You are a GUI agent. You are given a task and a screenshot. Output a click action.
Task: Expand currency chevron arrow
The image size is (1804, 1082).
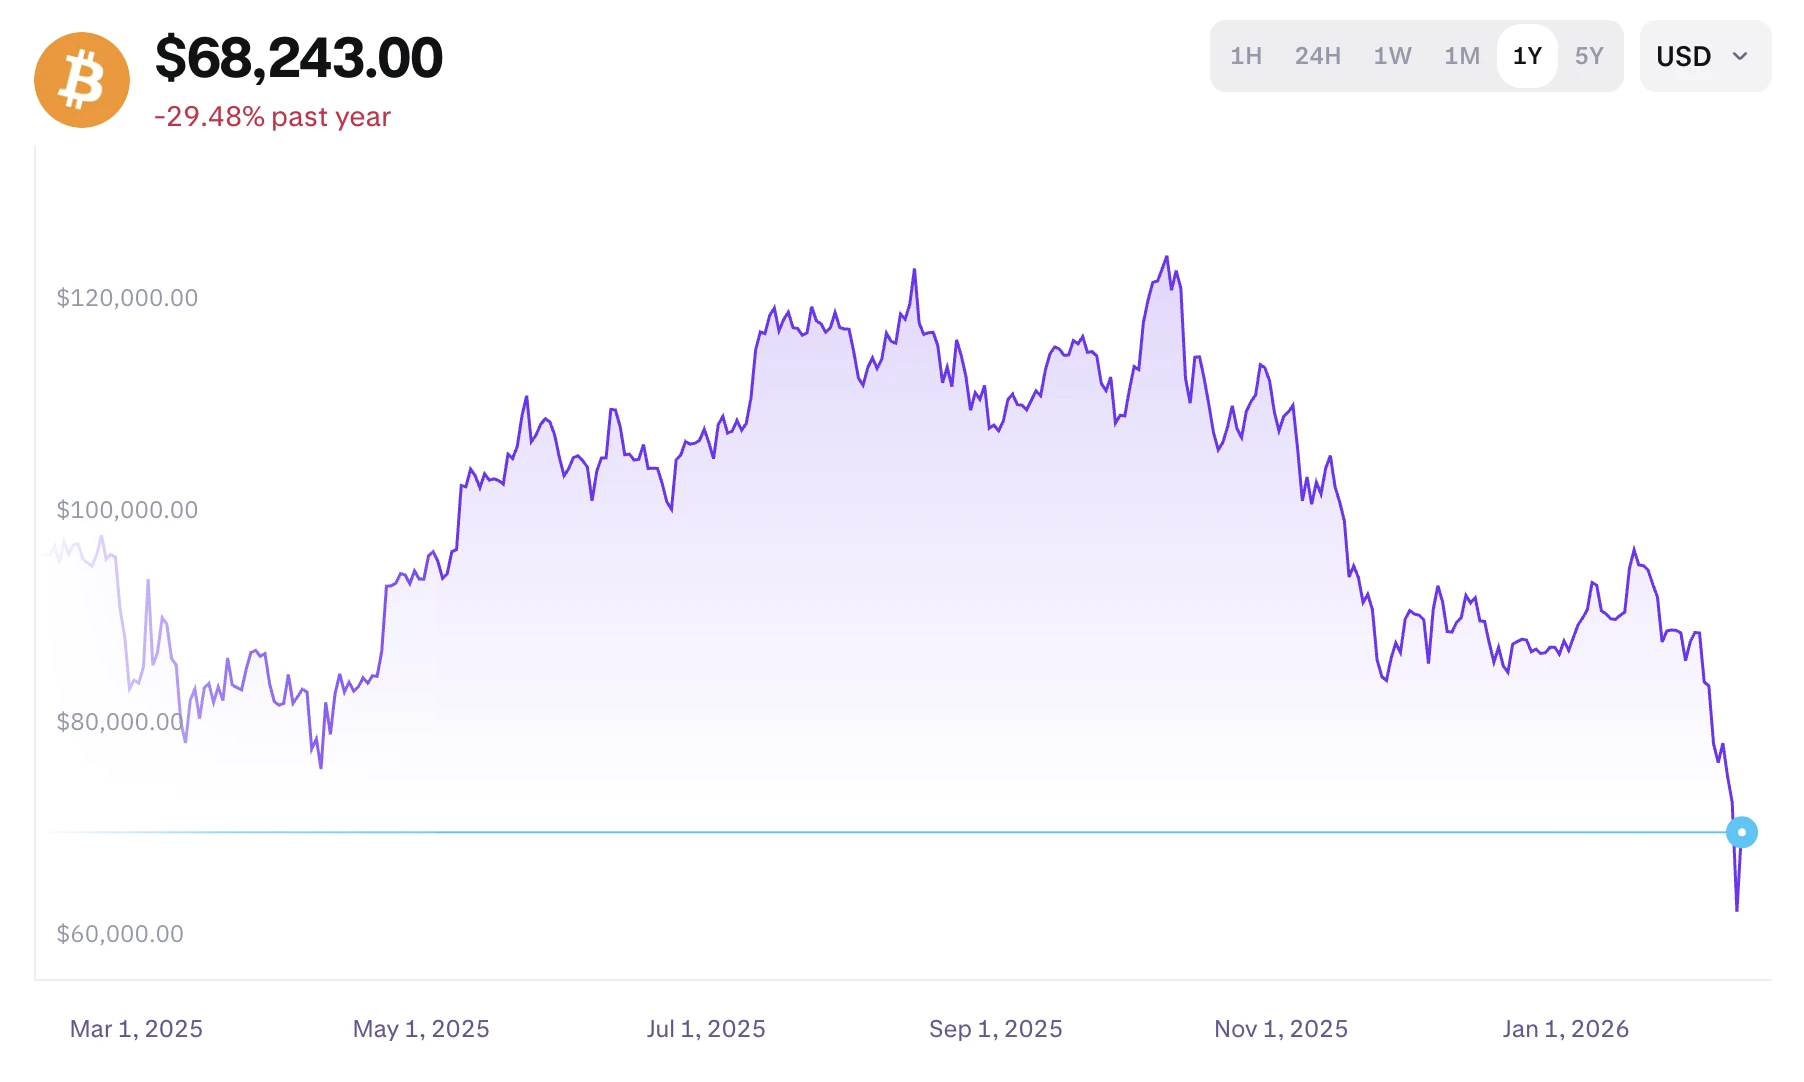pyautogui.click(x=1740, y=56)
